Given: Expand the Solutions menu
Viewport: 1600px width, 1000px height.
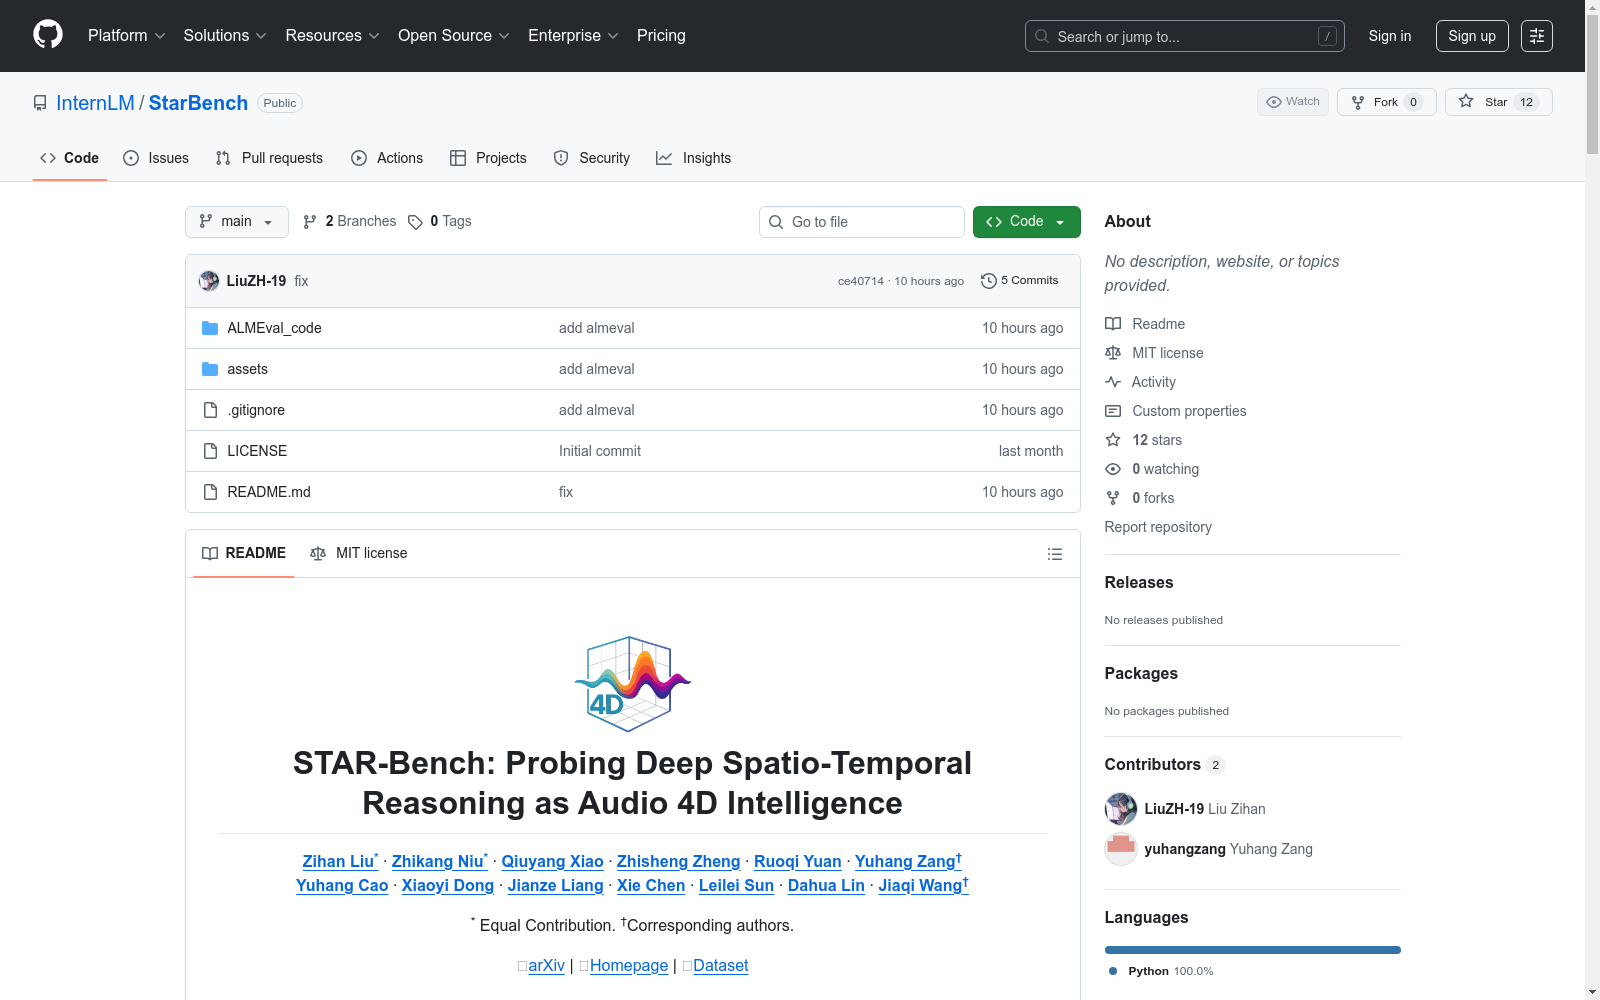Looking at the screenshot, I should 225,36.
